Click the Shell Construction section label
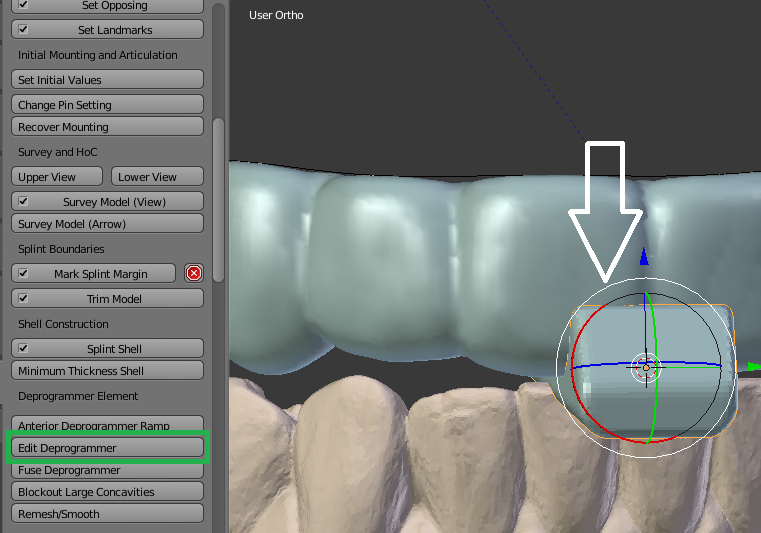Viewport: 761px width, 533px height. tap(63, 324)
